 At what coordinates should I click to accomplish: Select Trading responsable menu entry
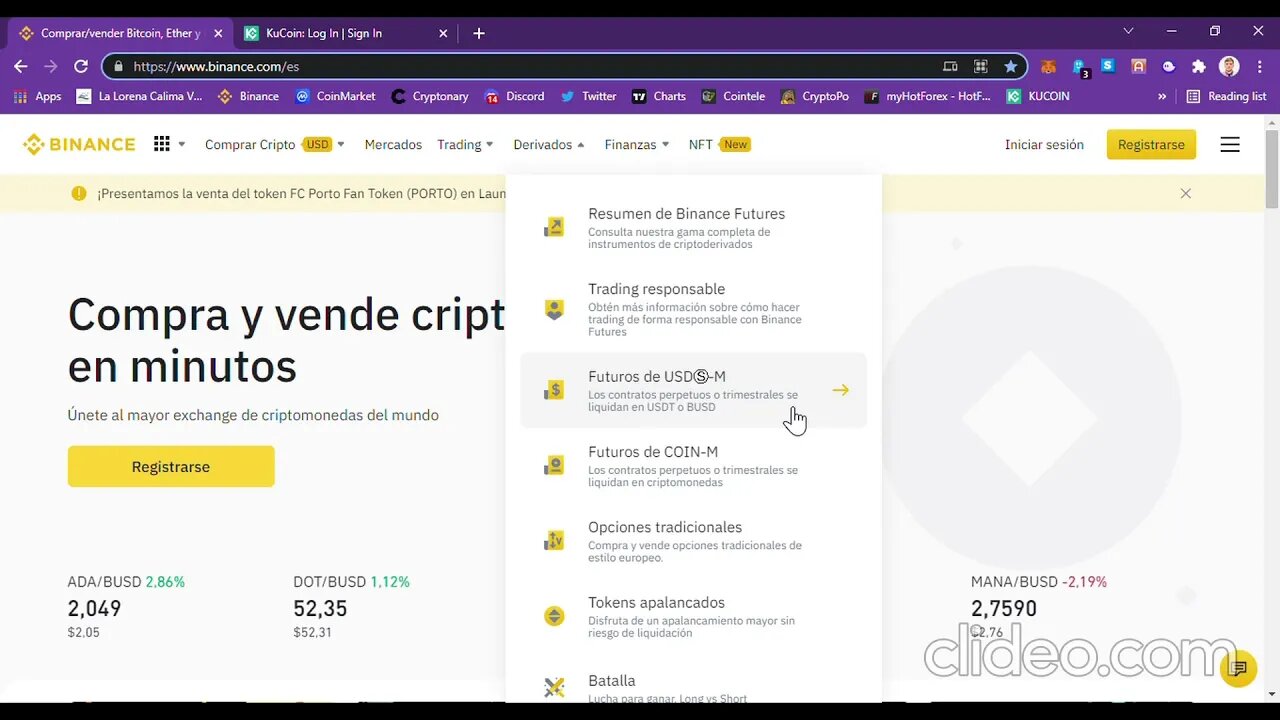pyautogui.click(x=693, y=309)
